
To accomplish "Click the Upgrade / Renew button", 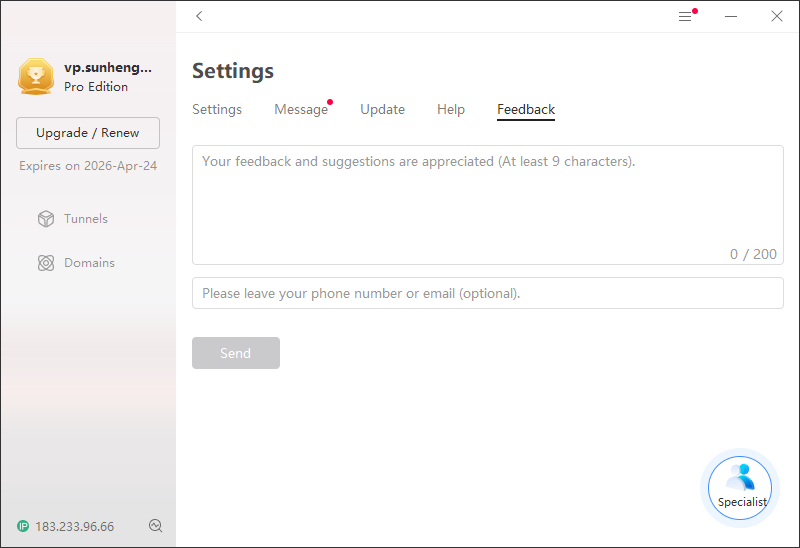I will (x=88, y=133).
